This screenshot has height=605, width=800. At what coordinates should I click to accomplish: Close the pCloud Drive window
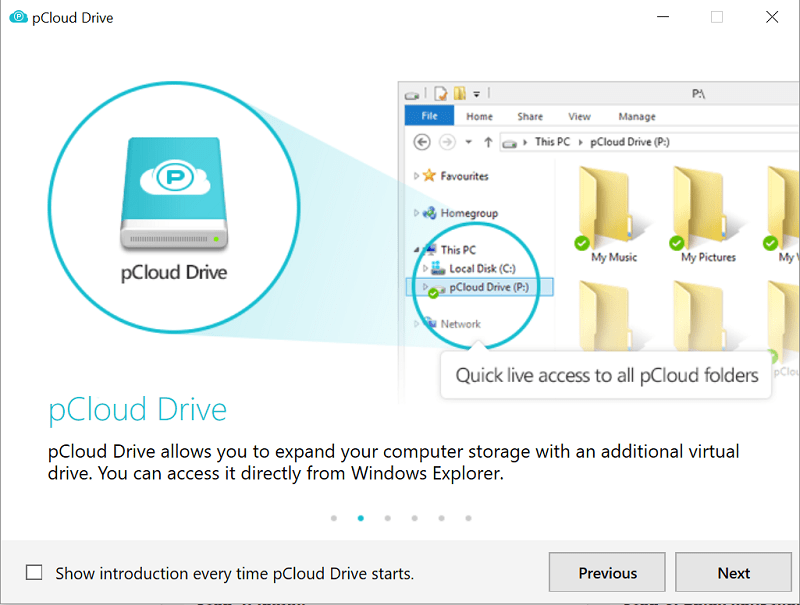[x=772, y=17]
